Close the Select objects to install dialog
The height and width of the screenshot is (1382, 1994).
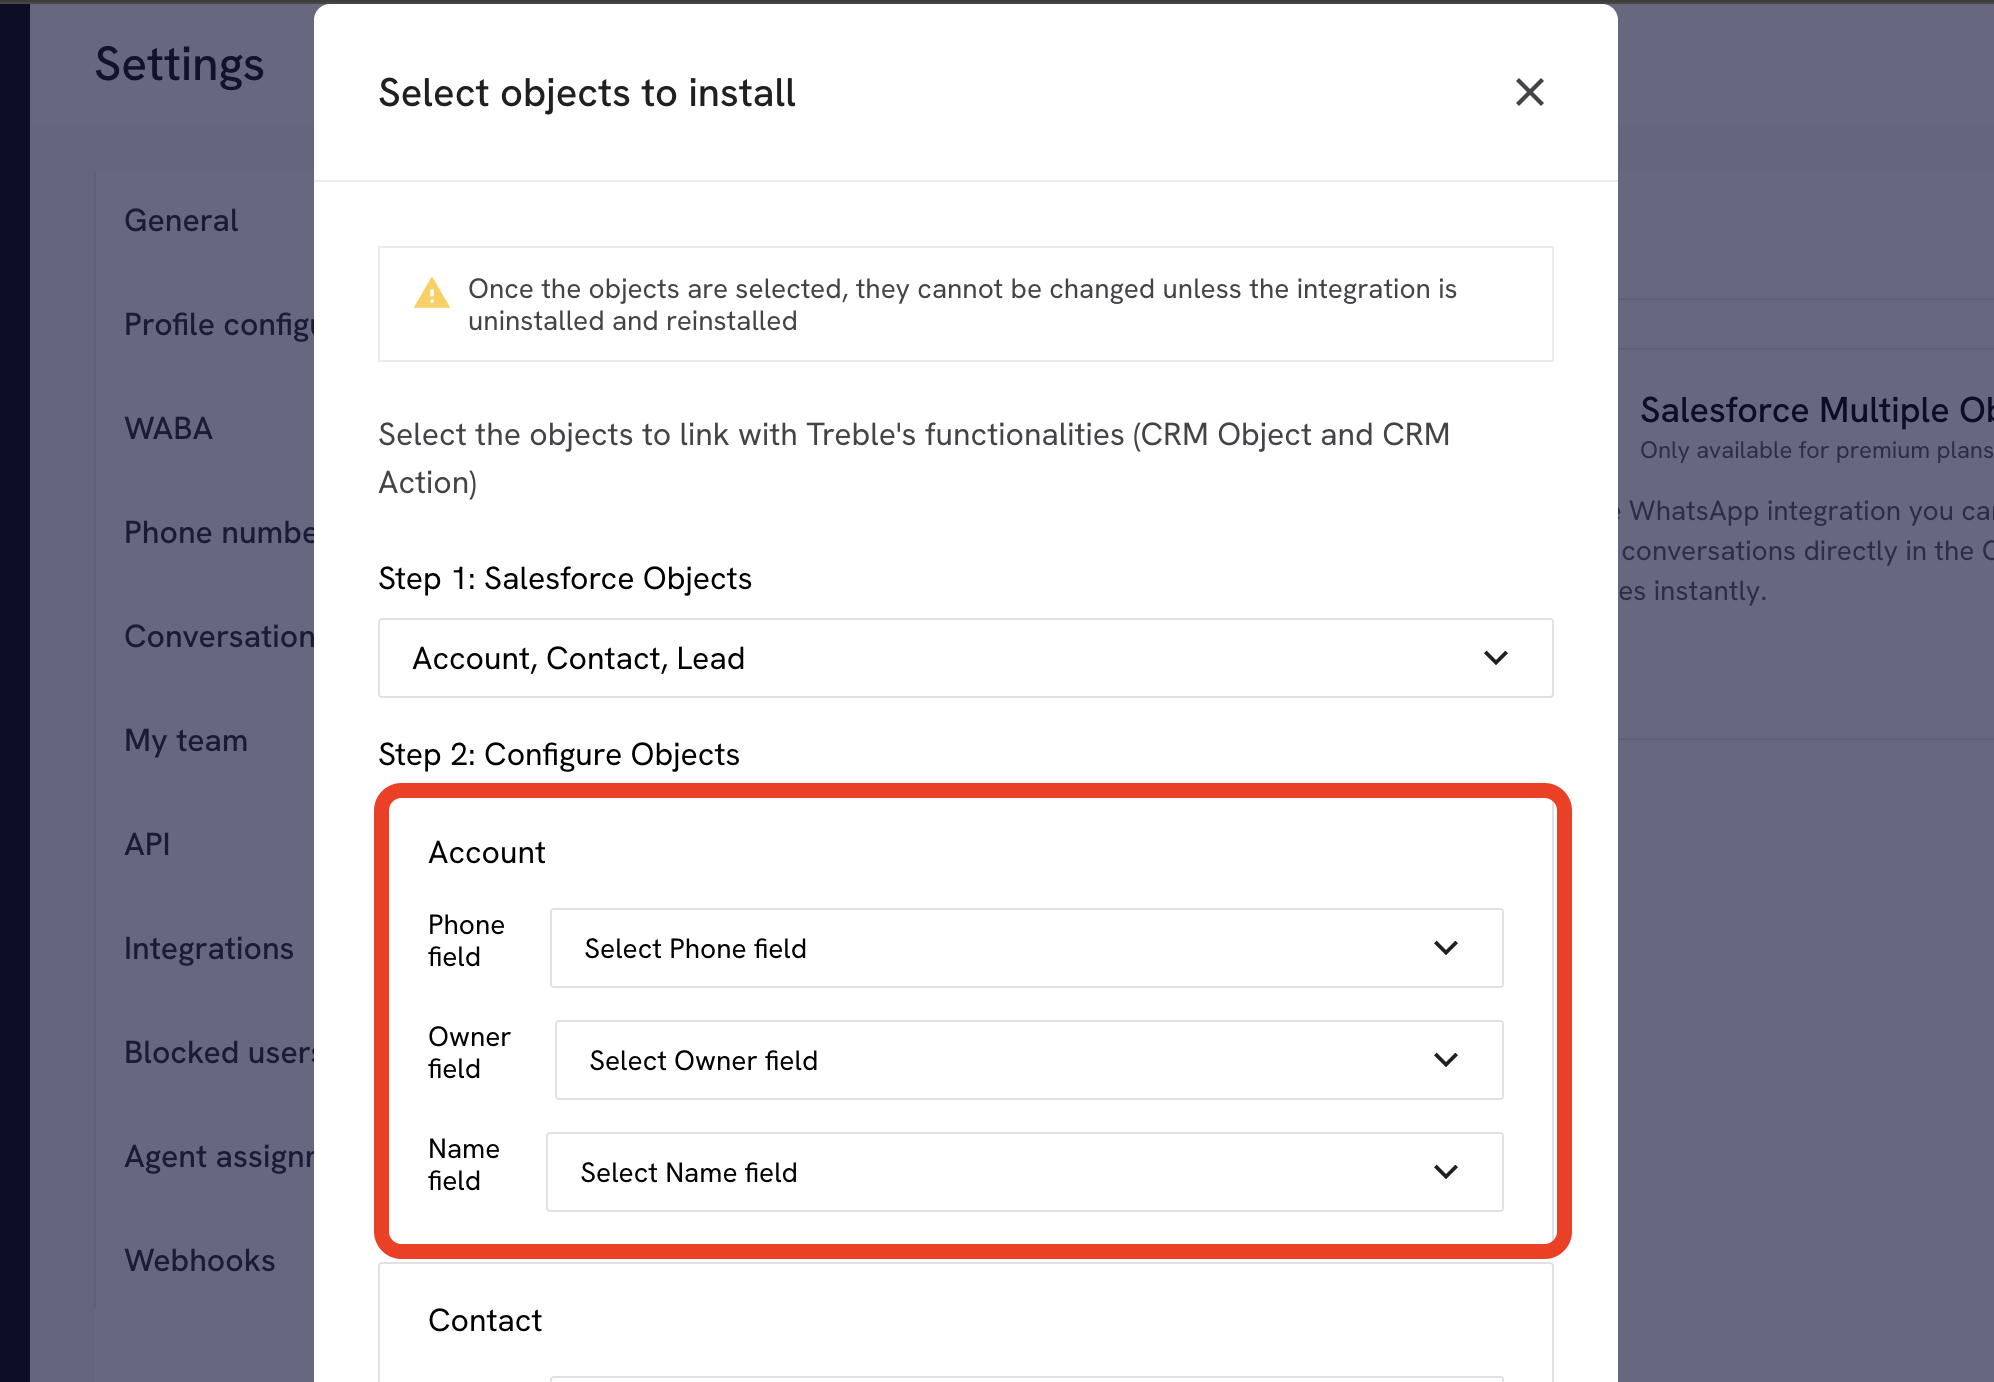(x=1529, y=92)
